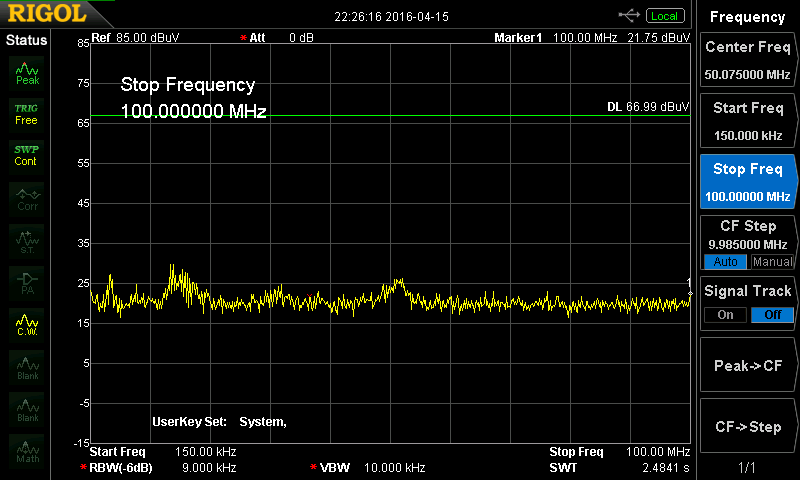Click the USB connection icon
Screen dimensions: 800x480
[x=630, y=15]
